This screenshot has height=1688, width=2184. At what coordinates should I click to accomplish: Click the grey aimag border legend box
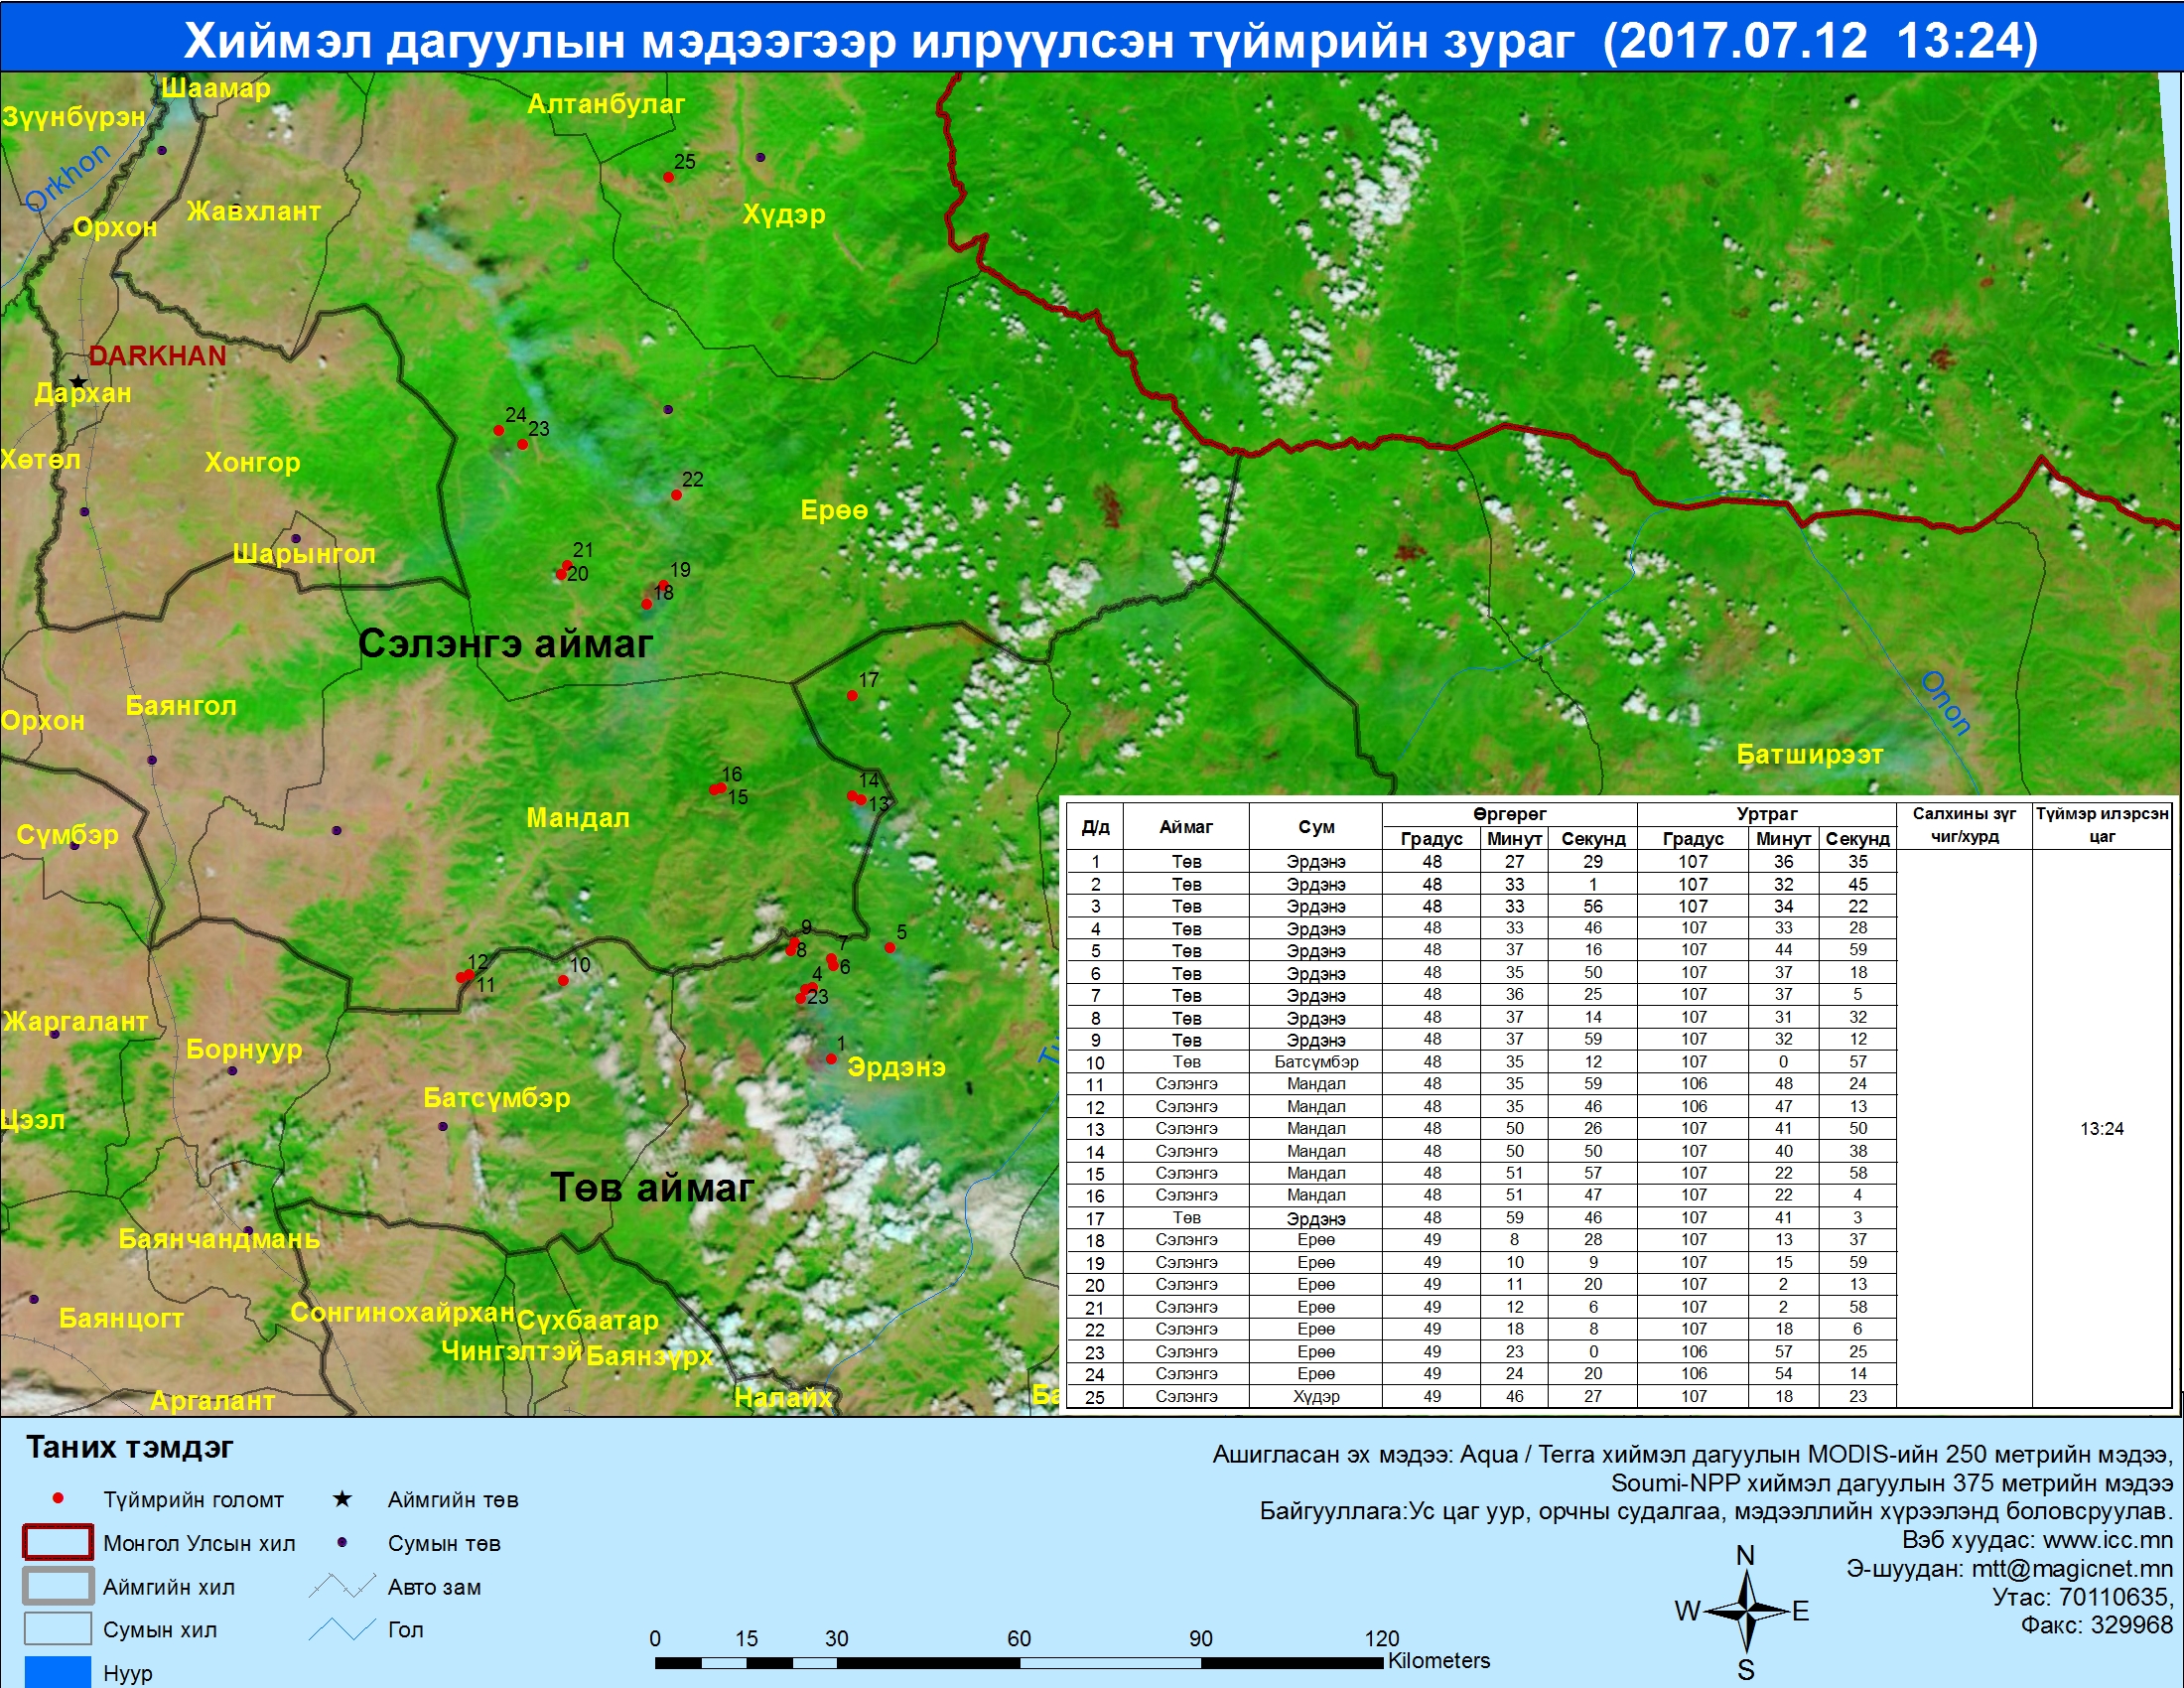click(58, 1586)
